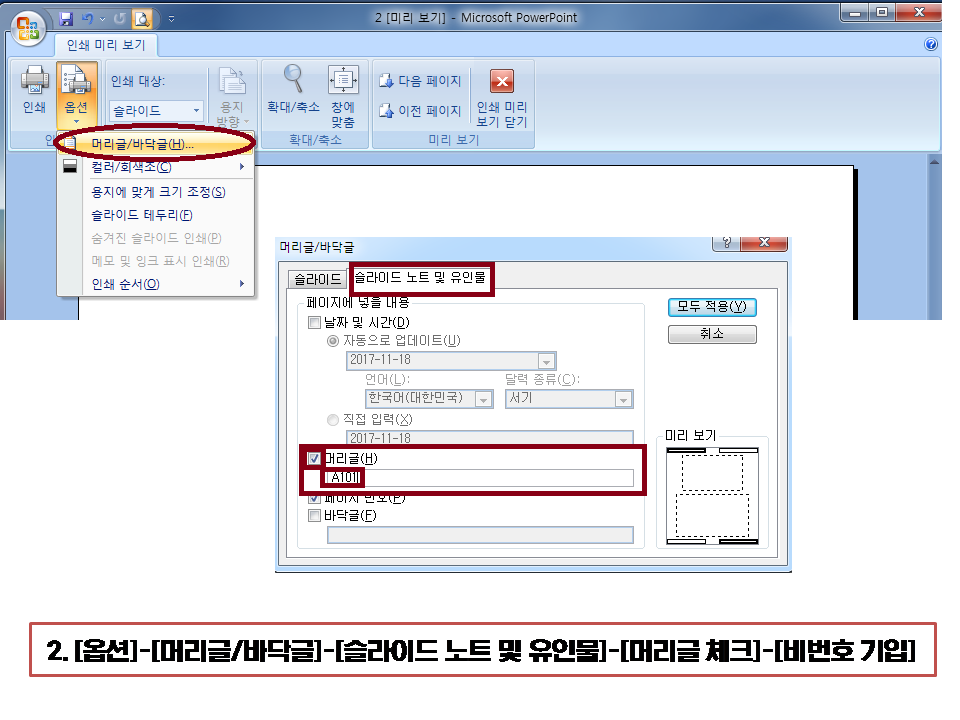
Task: Enable the Footer (바닥글) checkbox
Action: pyautogui.click(x=315, y=516)
